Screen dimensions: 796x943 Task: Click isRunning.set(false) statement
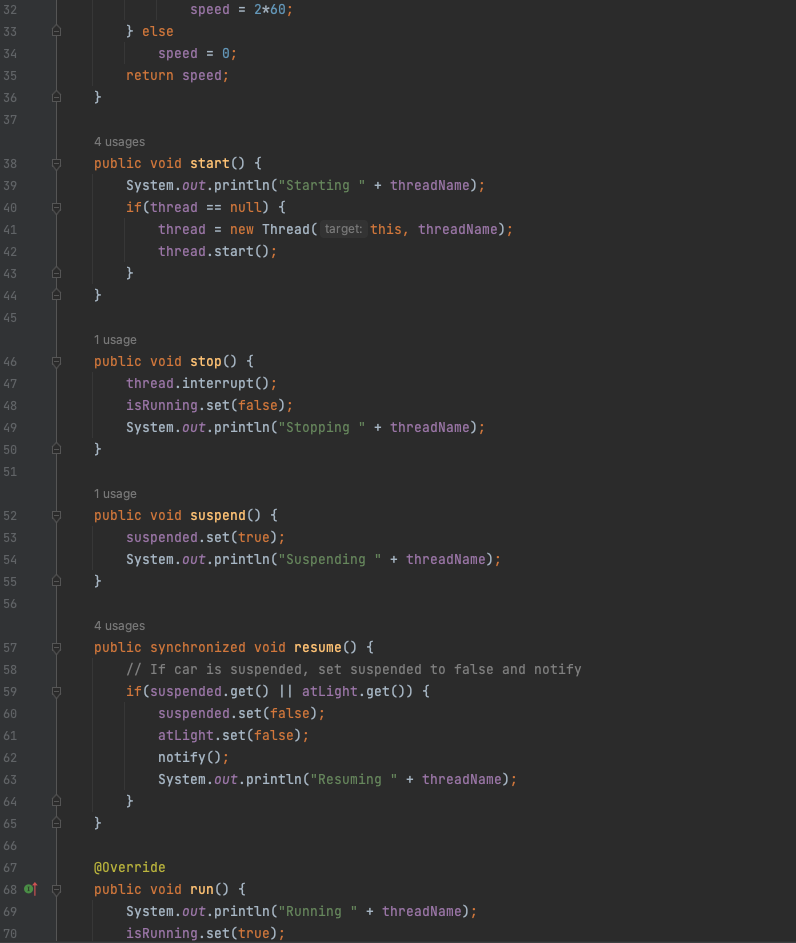(209, 405)
